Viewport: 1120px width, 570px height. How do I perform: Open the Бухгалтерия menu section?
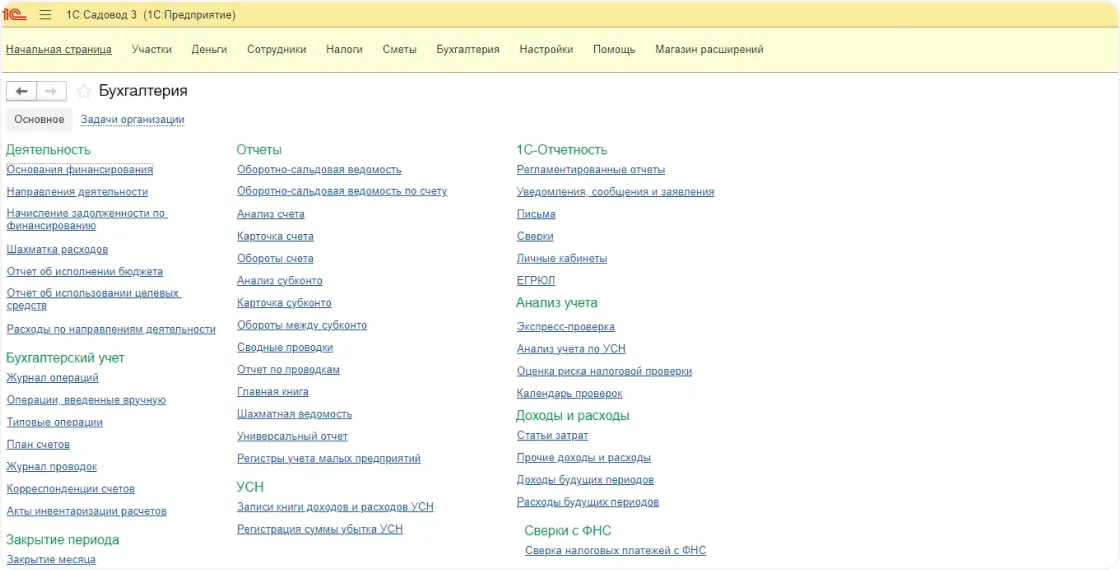click(x=468, y=49)
